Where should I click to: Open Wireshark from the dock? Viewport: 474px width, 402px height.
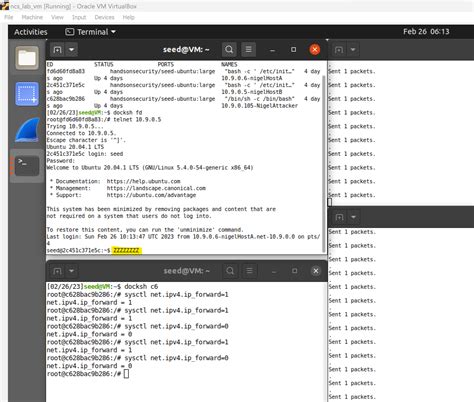(x=27, y=130)
